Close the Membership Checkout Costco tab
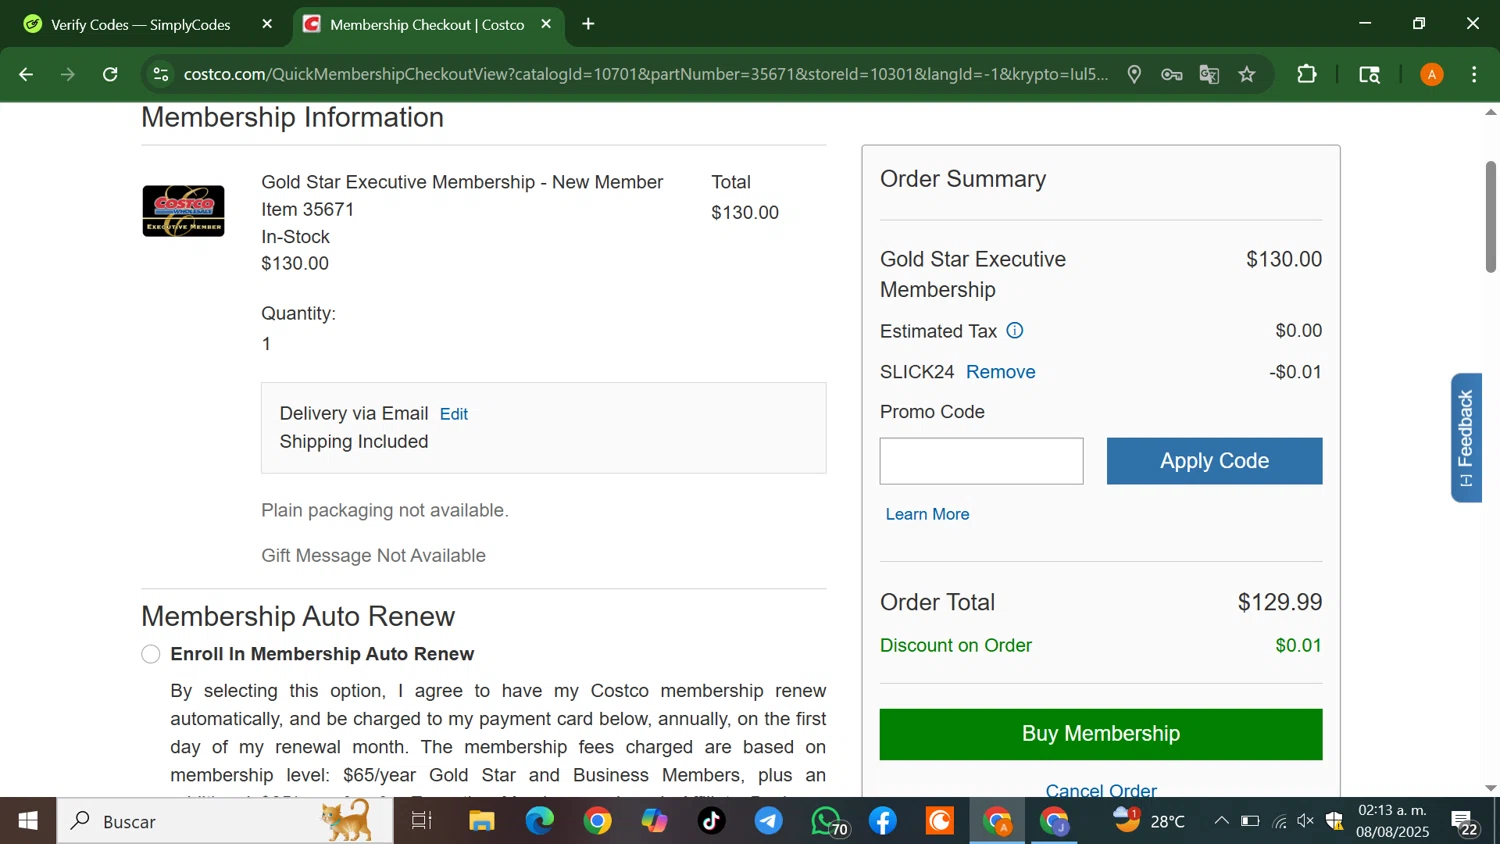 [x=546, y=24]
